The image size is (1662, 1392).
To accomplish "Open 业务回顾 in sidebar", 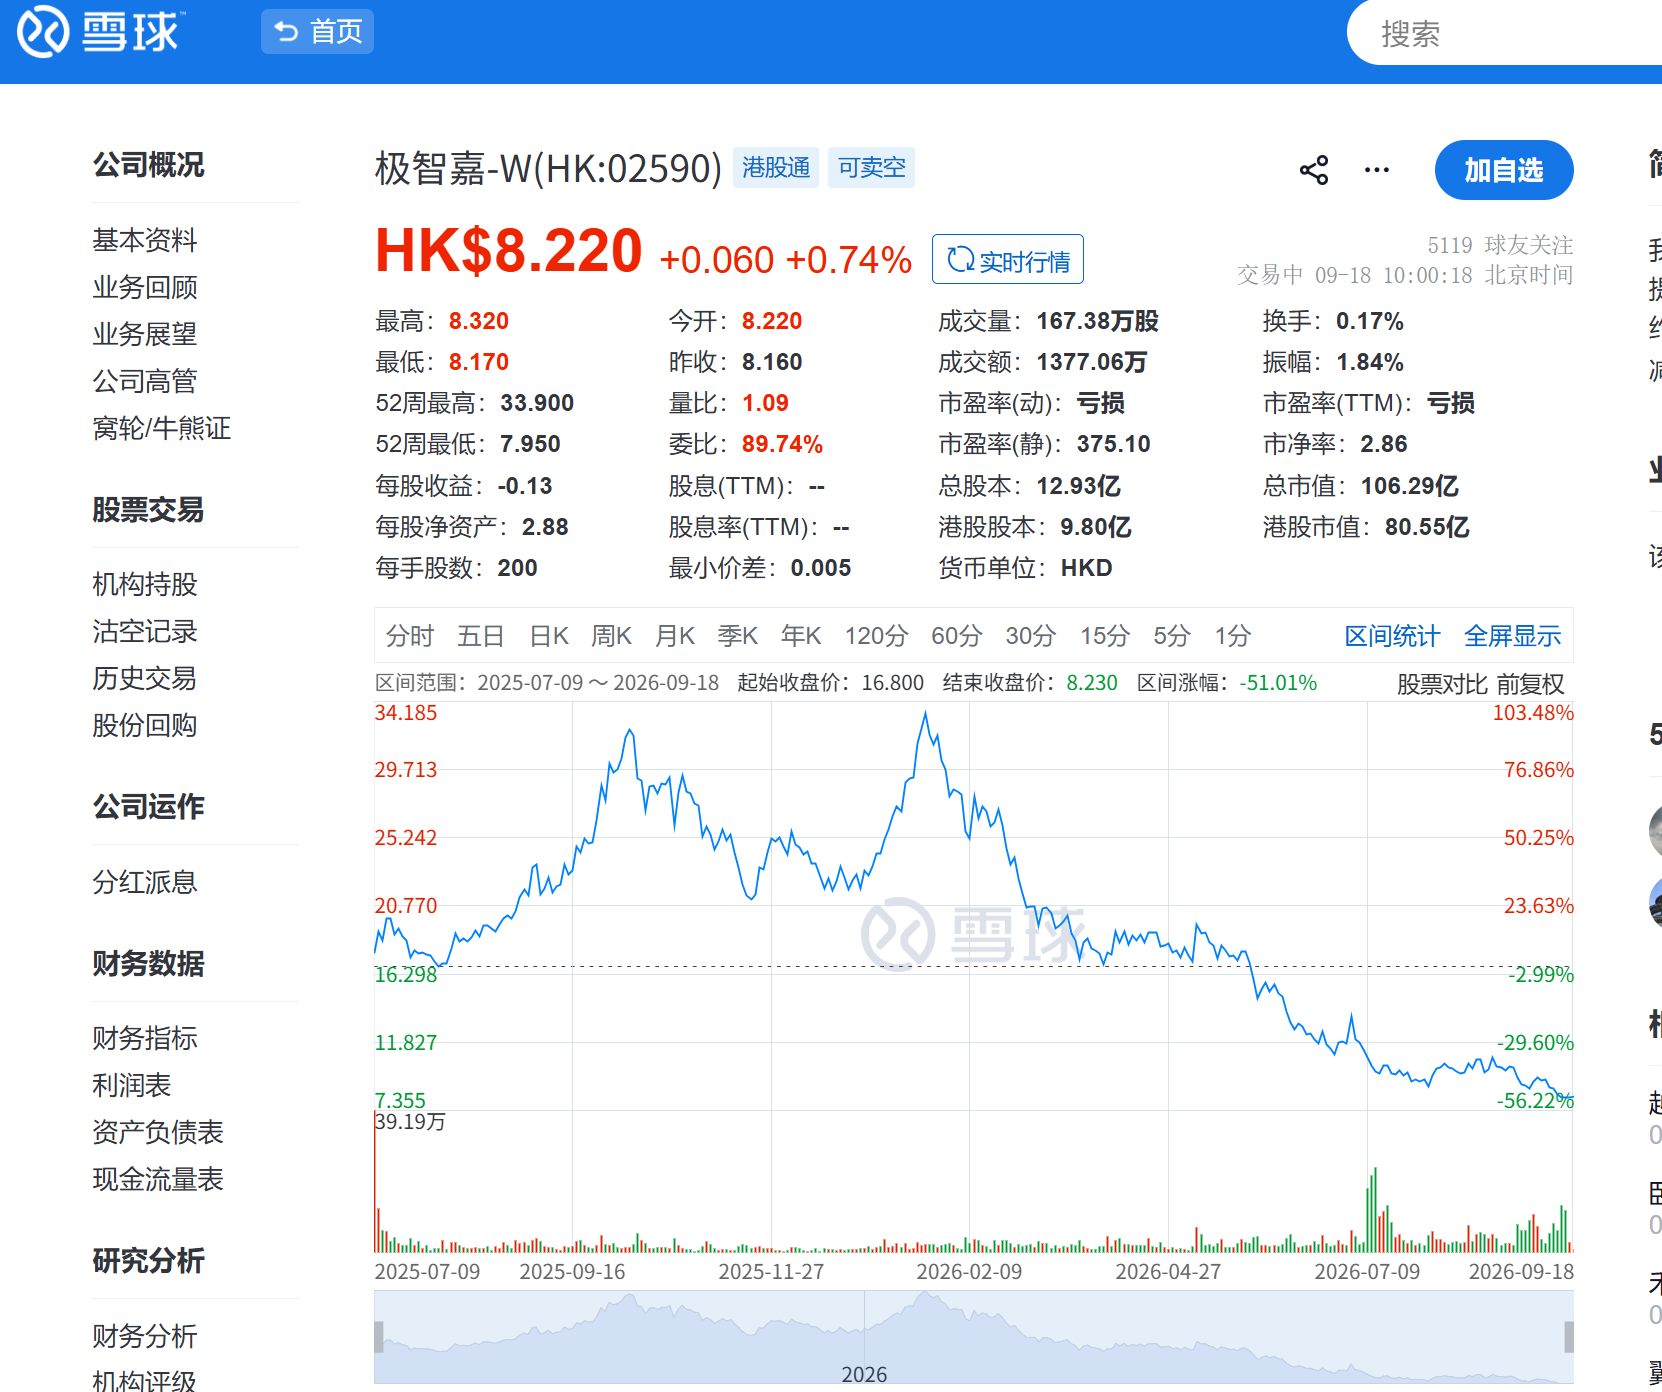I will pos(145,287).
